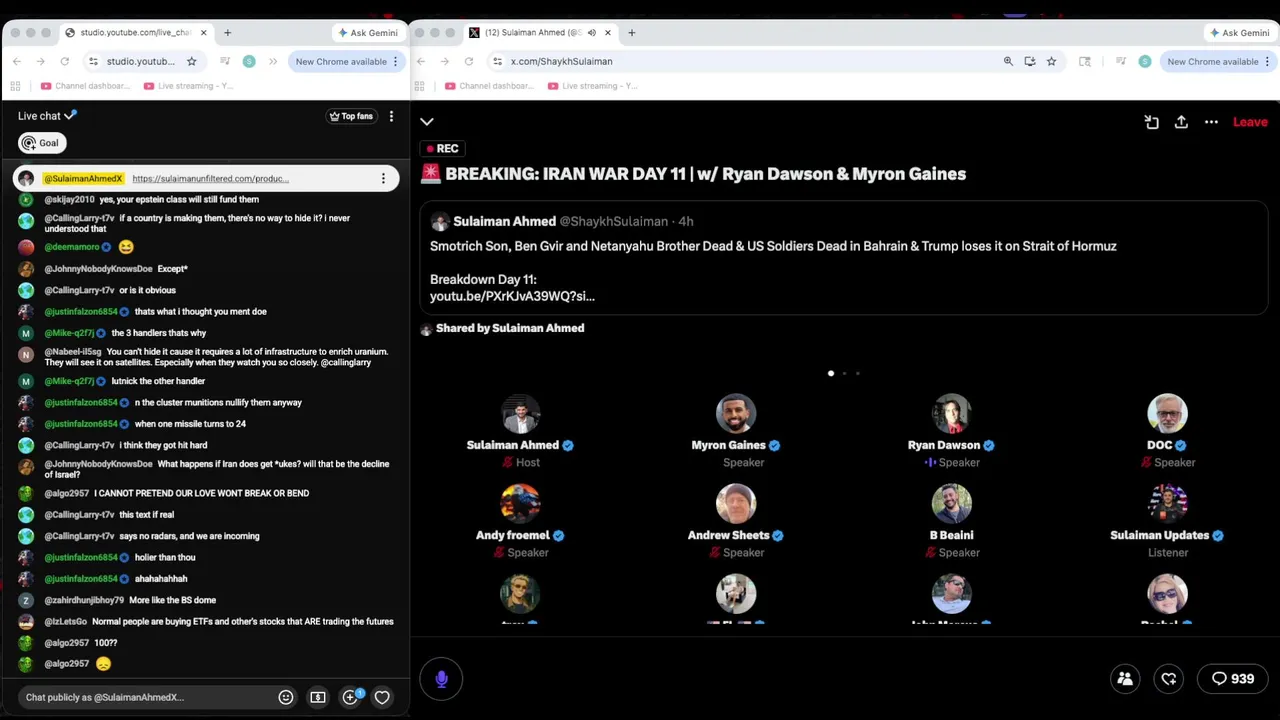Viewport: 1280px width, 720px height.
Task: Click New Chrome available in right window
Action: point(1218,61)
